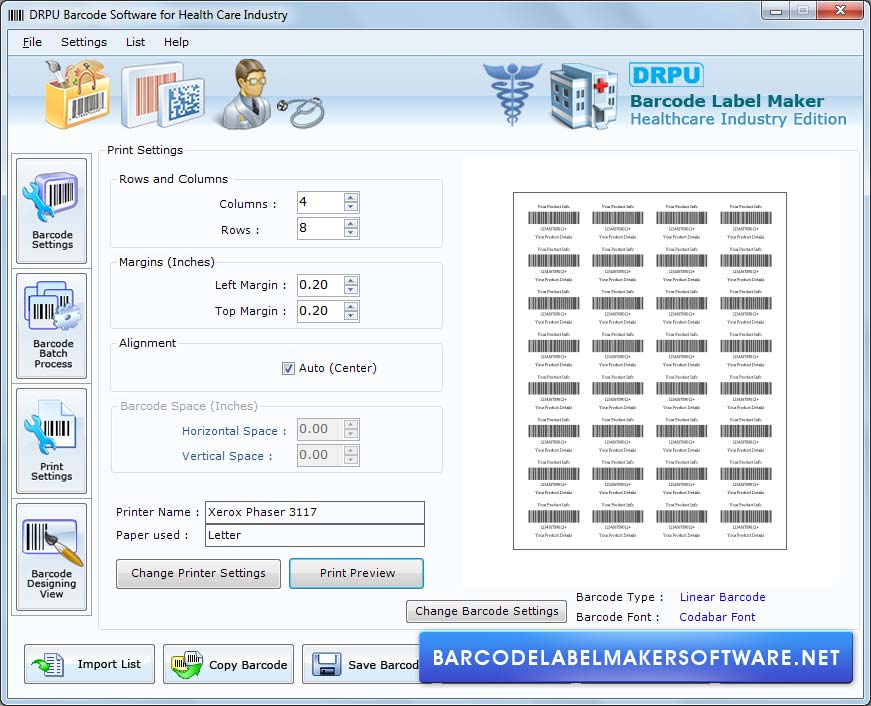Click the Columns input field
Screen dimensions: 871x706
[320, 202]
